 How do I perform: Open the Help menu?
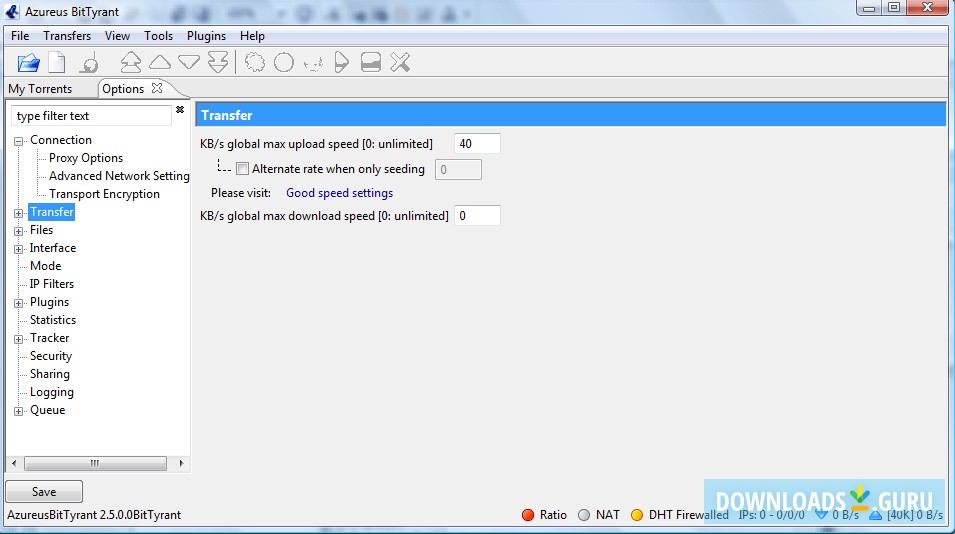pyautogui.click(x=252, y=36)
